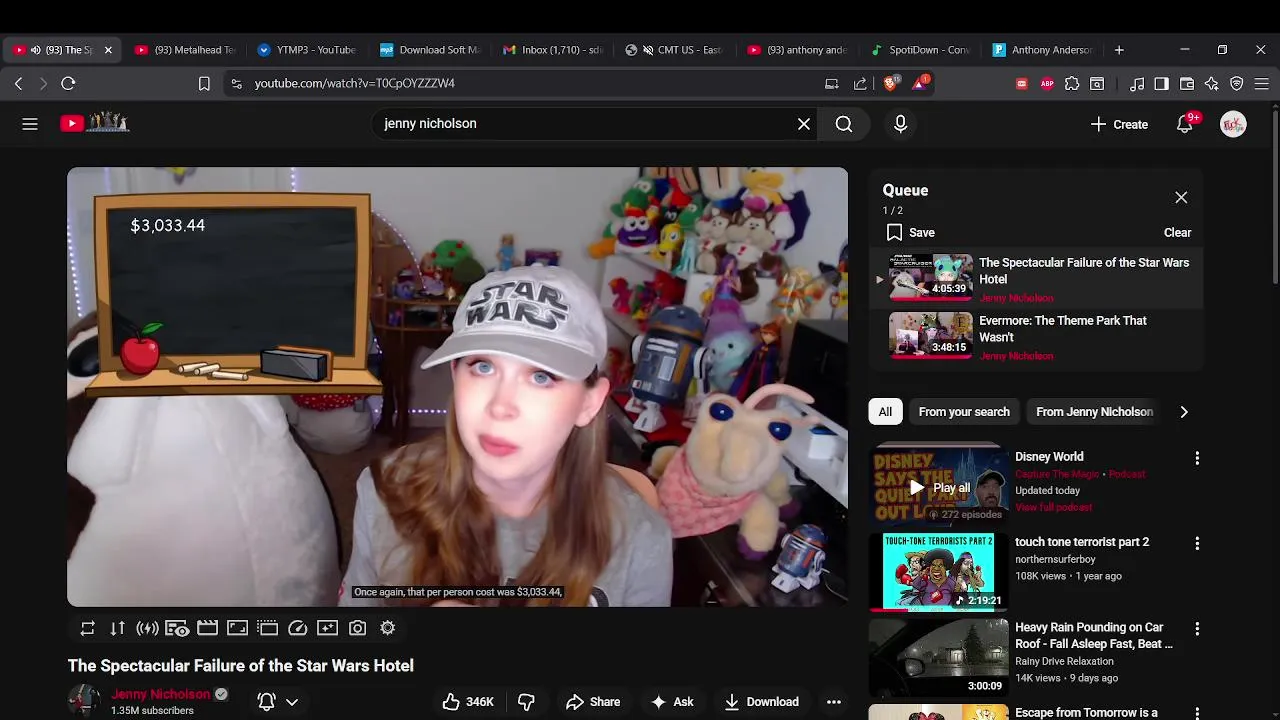The height and width of the screenshot is (720, 1280).
Task: Close the Queue panel
Action: click(x=1181, y=198)
